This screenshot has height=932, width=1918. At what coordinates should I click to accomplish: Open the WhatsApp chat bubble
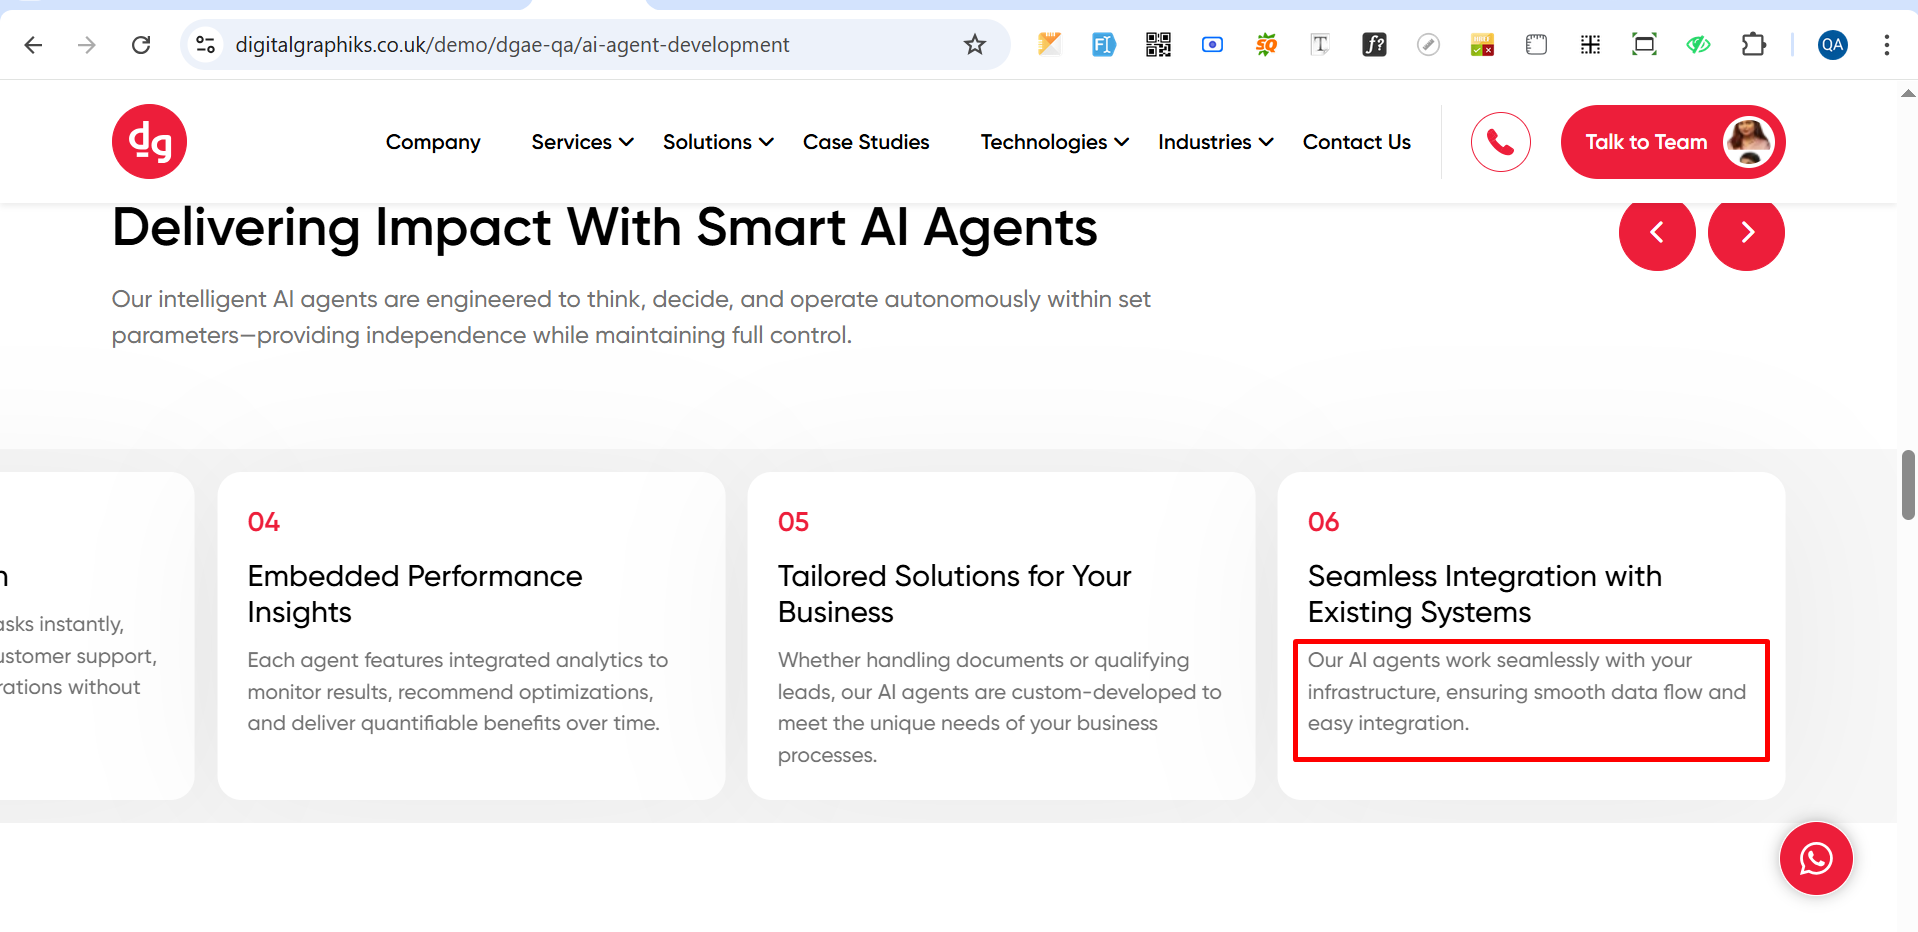pos(1815,858)
